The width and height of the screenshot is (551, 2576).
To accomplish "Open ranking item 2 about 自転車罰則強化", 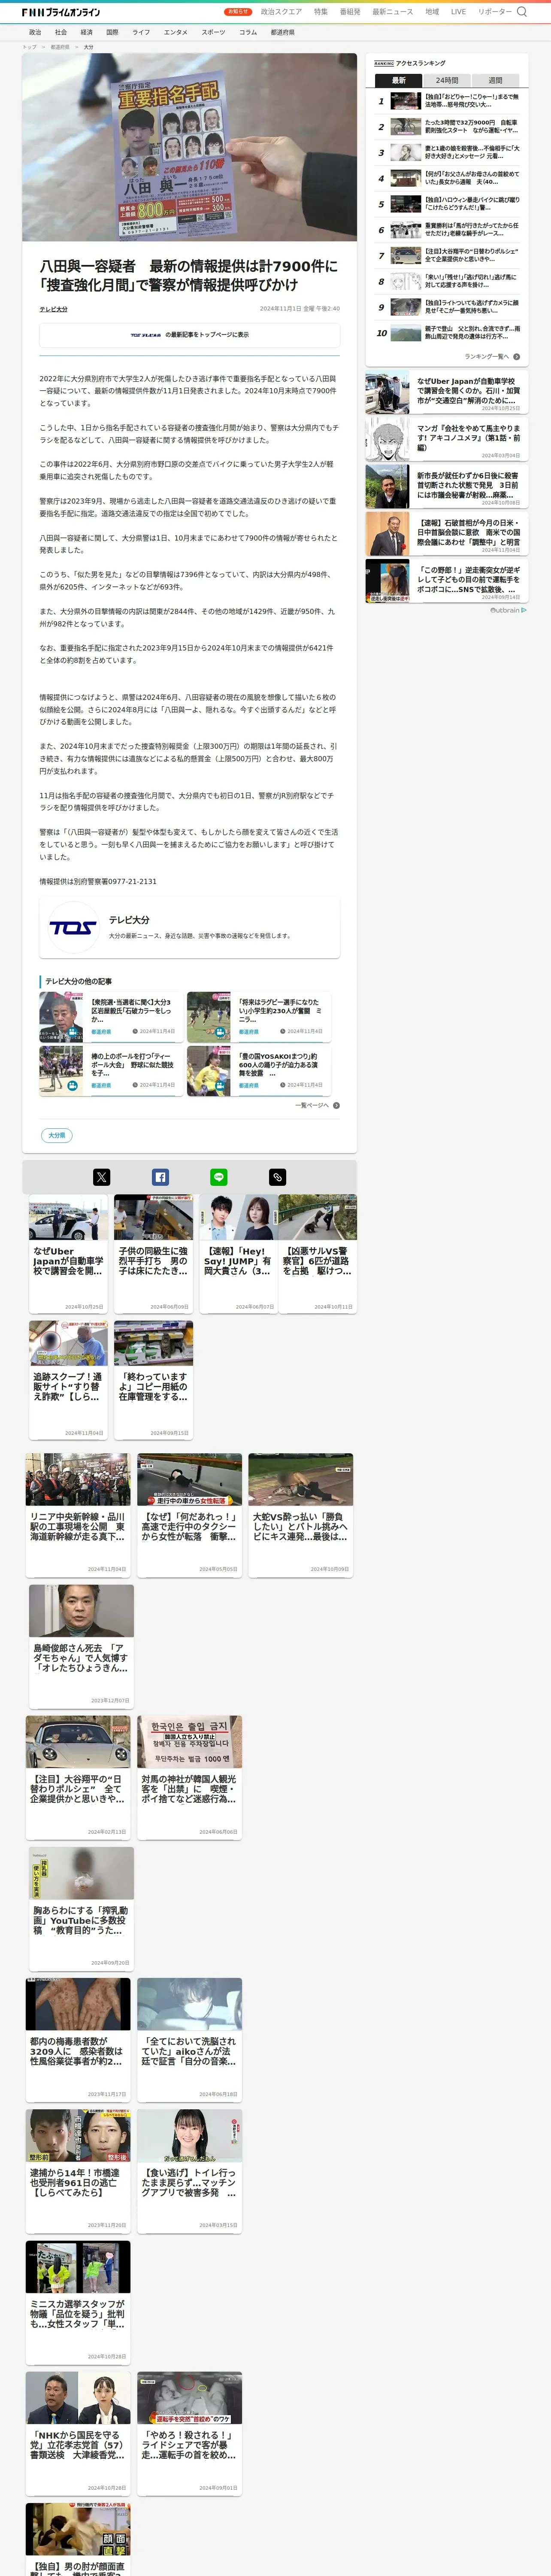I will pyautogui.click(x=448, y=127).
